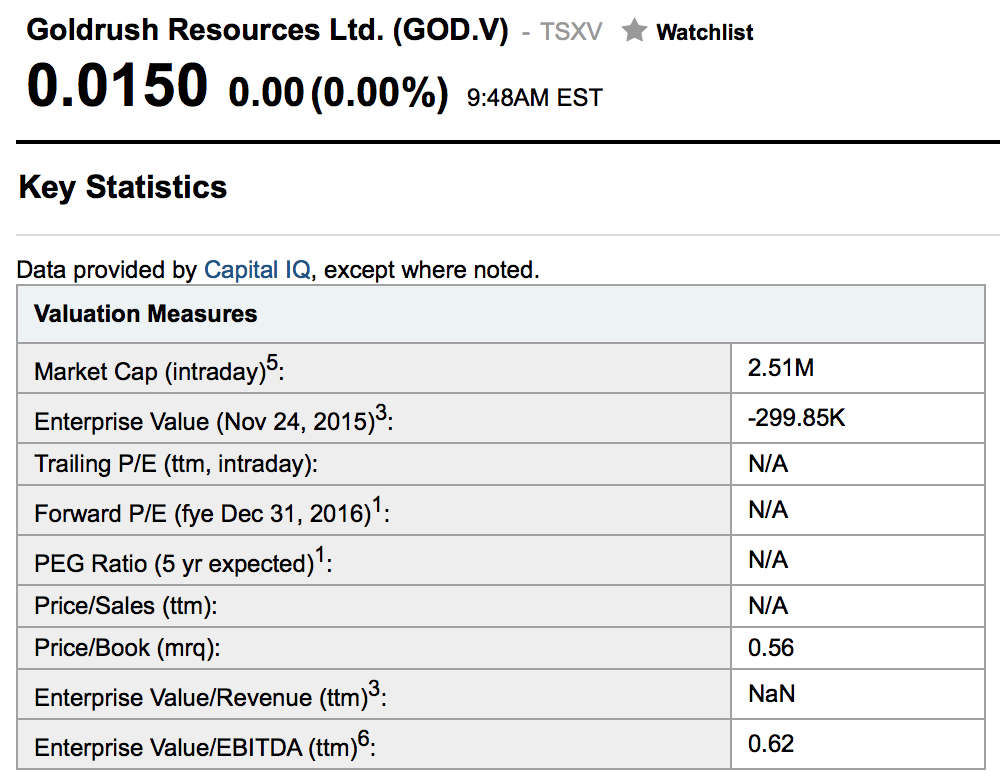Select the 2.51M market cap value
Viewport: 1000px width, 784px height.
pyautogui.click(x=781, y=368)
